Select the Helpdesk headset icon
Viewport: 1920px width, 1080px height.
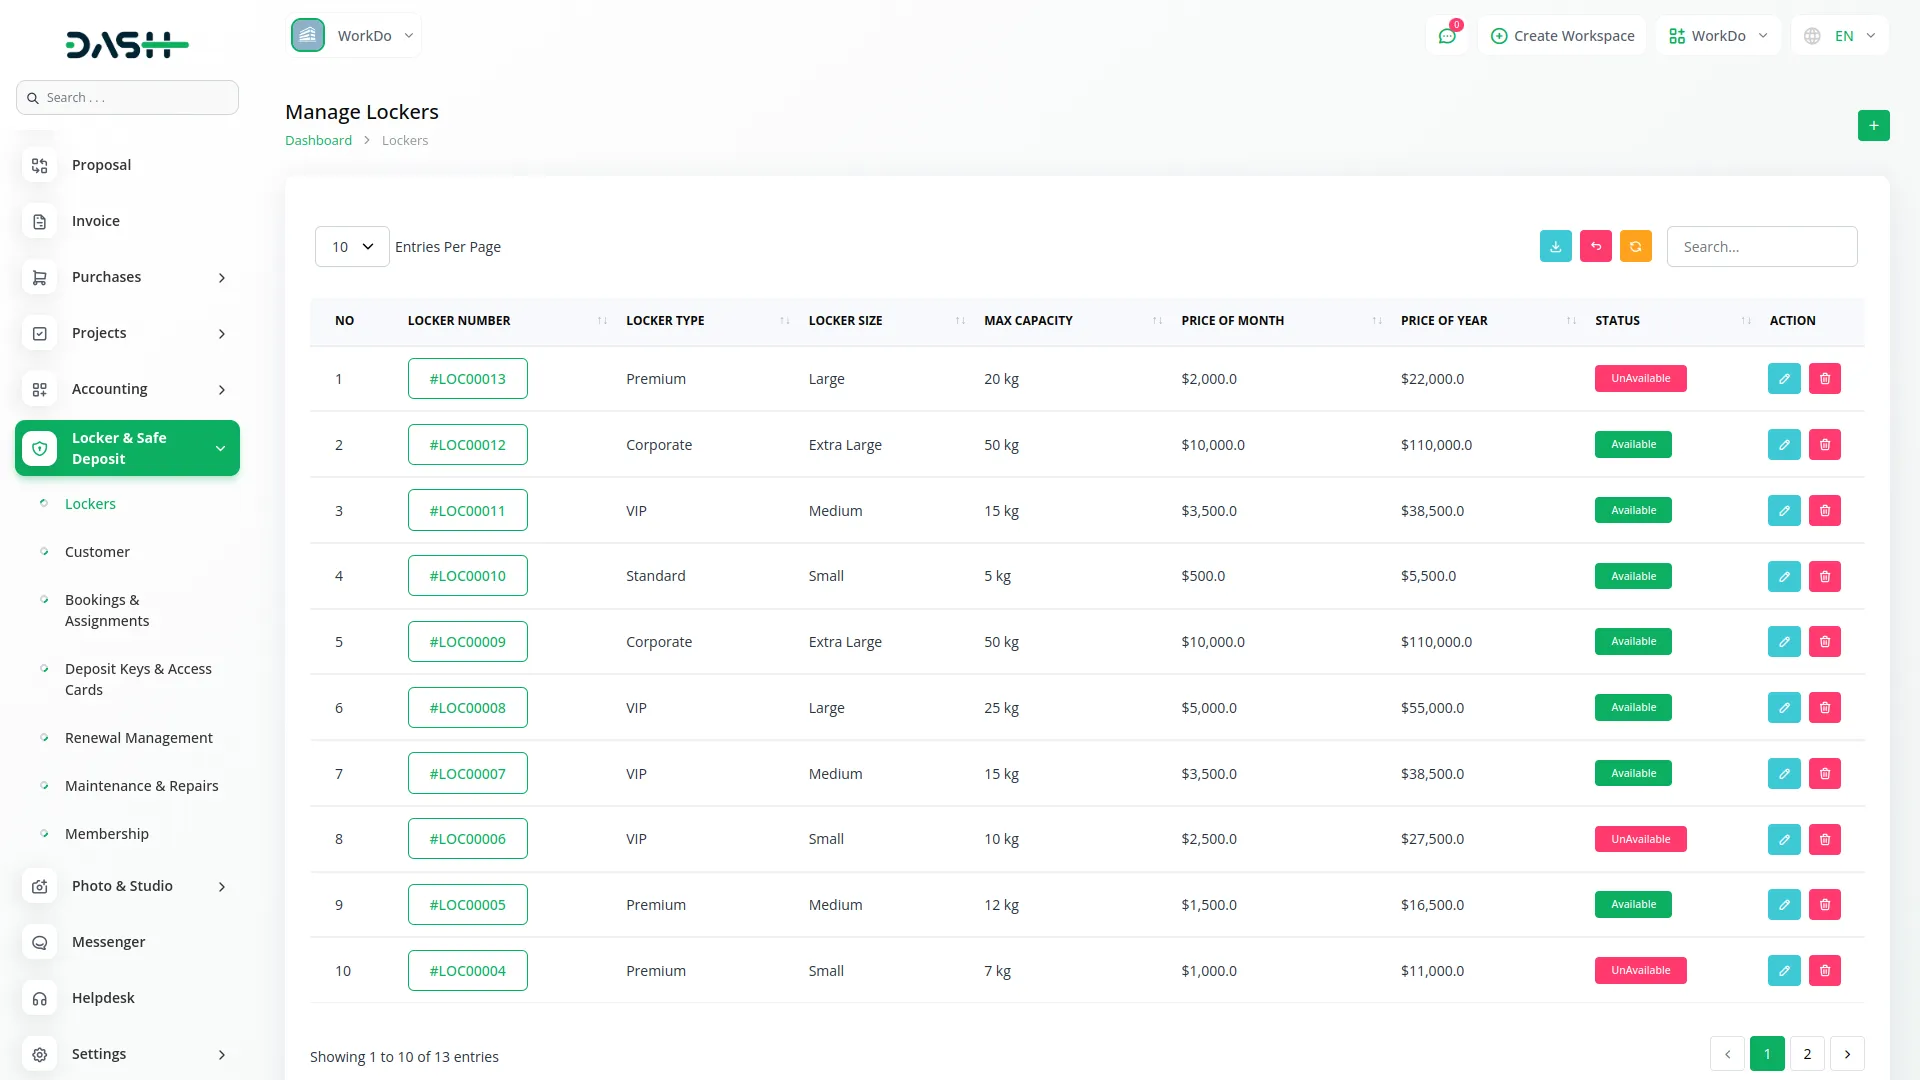(x=39, y=998)
